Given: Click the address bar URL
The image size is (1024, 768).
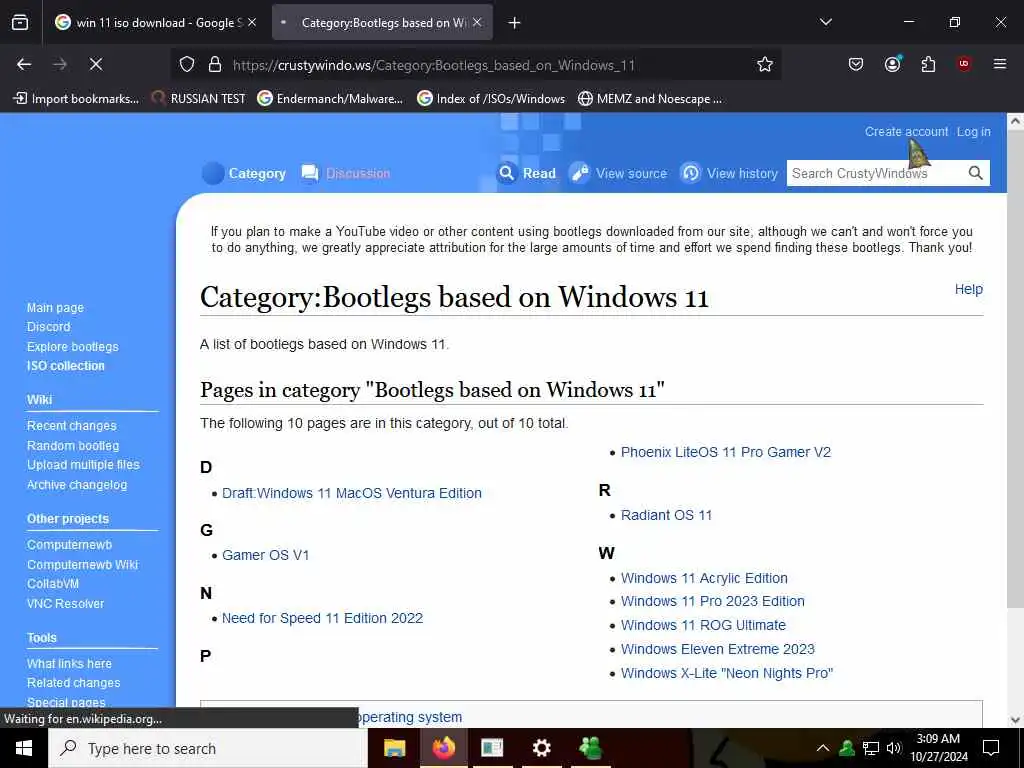Looking at the screenshot, I should click(434, 65).
